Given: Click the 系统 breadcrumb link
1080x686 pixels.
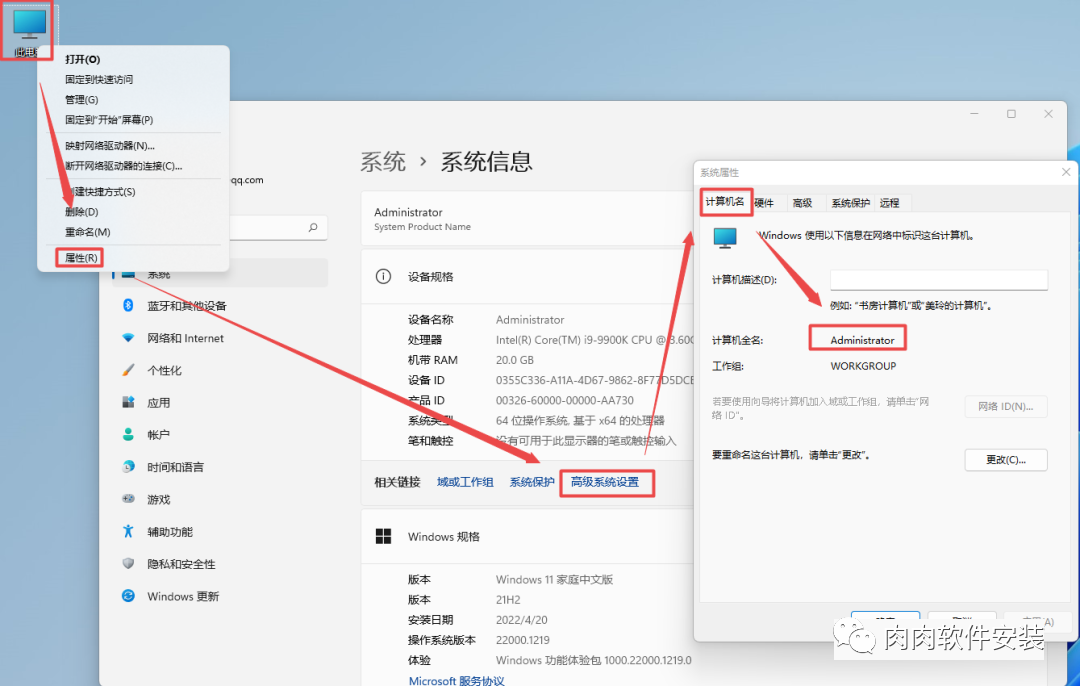Looking at the screenshot, I should click(383, 162).
